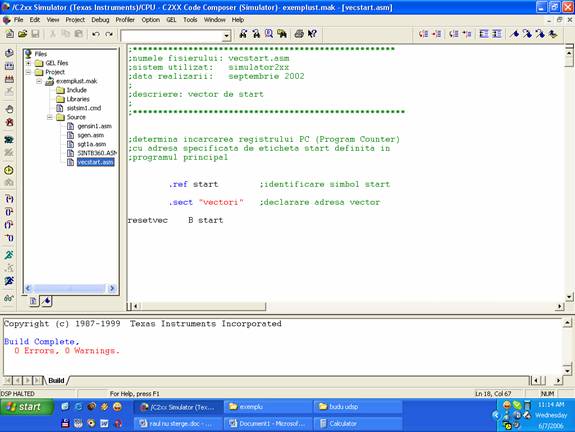Viewport: 575px width, 432px height.
Task: Click the Step Out braces icon
Action: tap(9, 225)
